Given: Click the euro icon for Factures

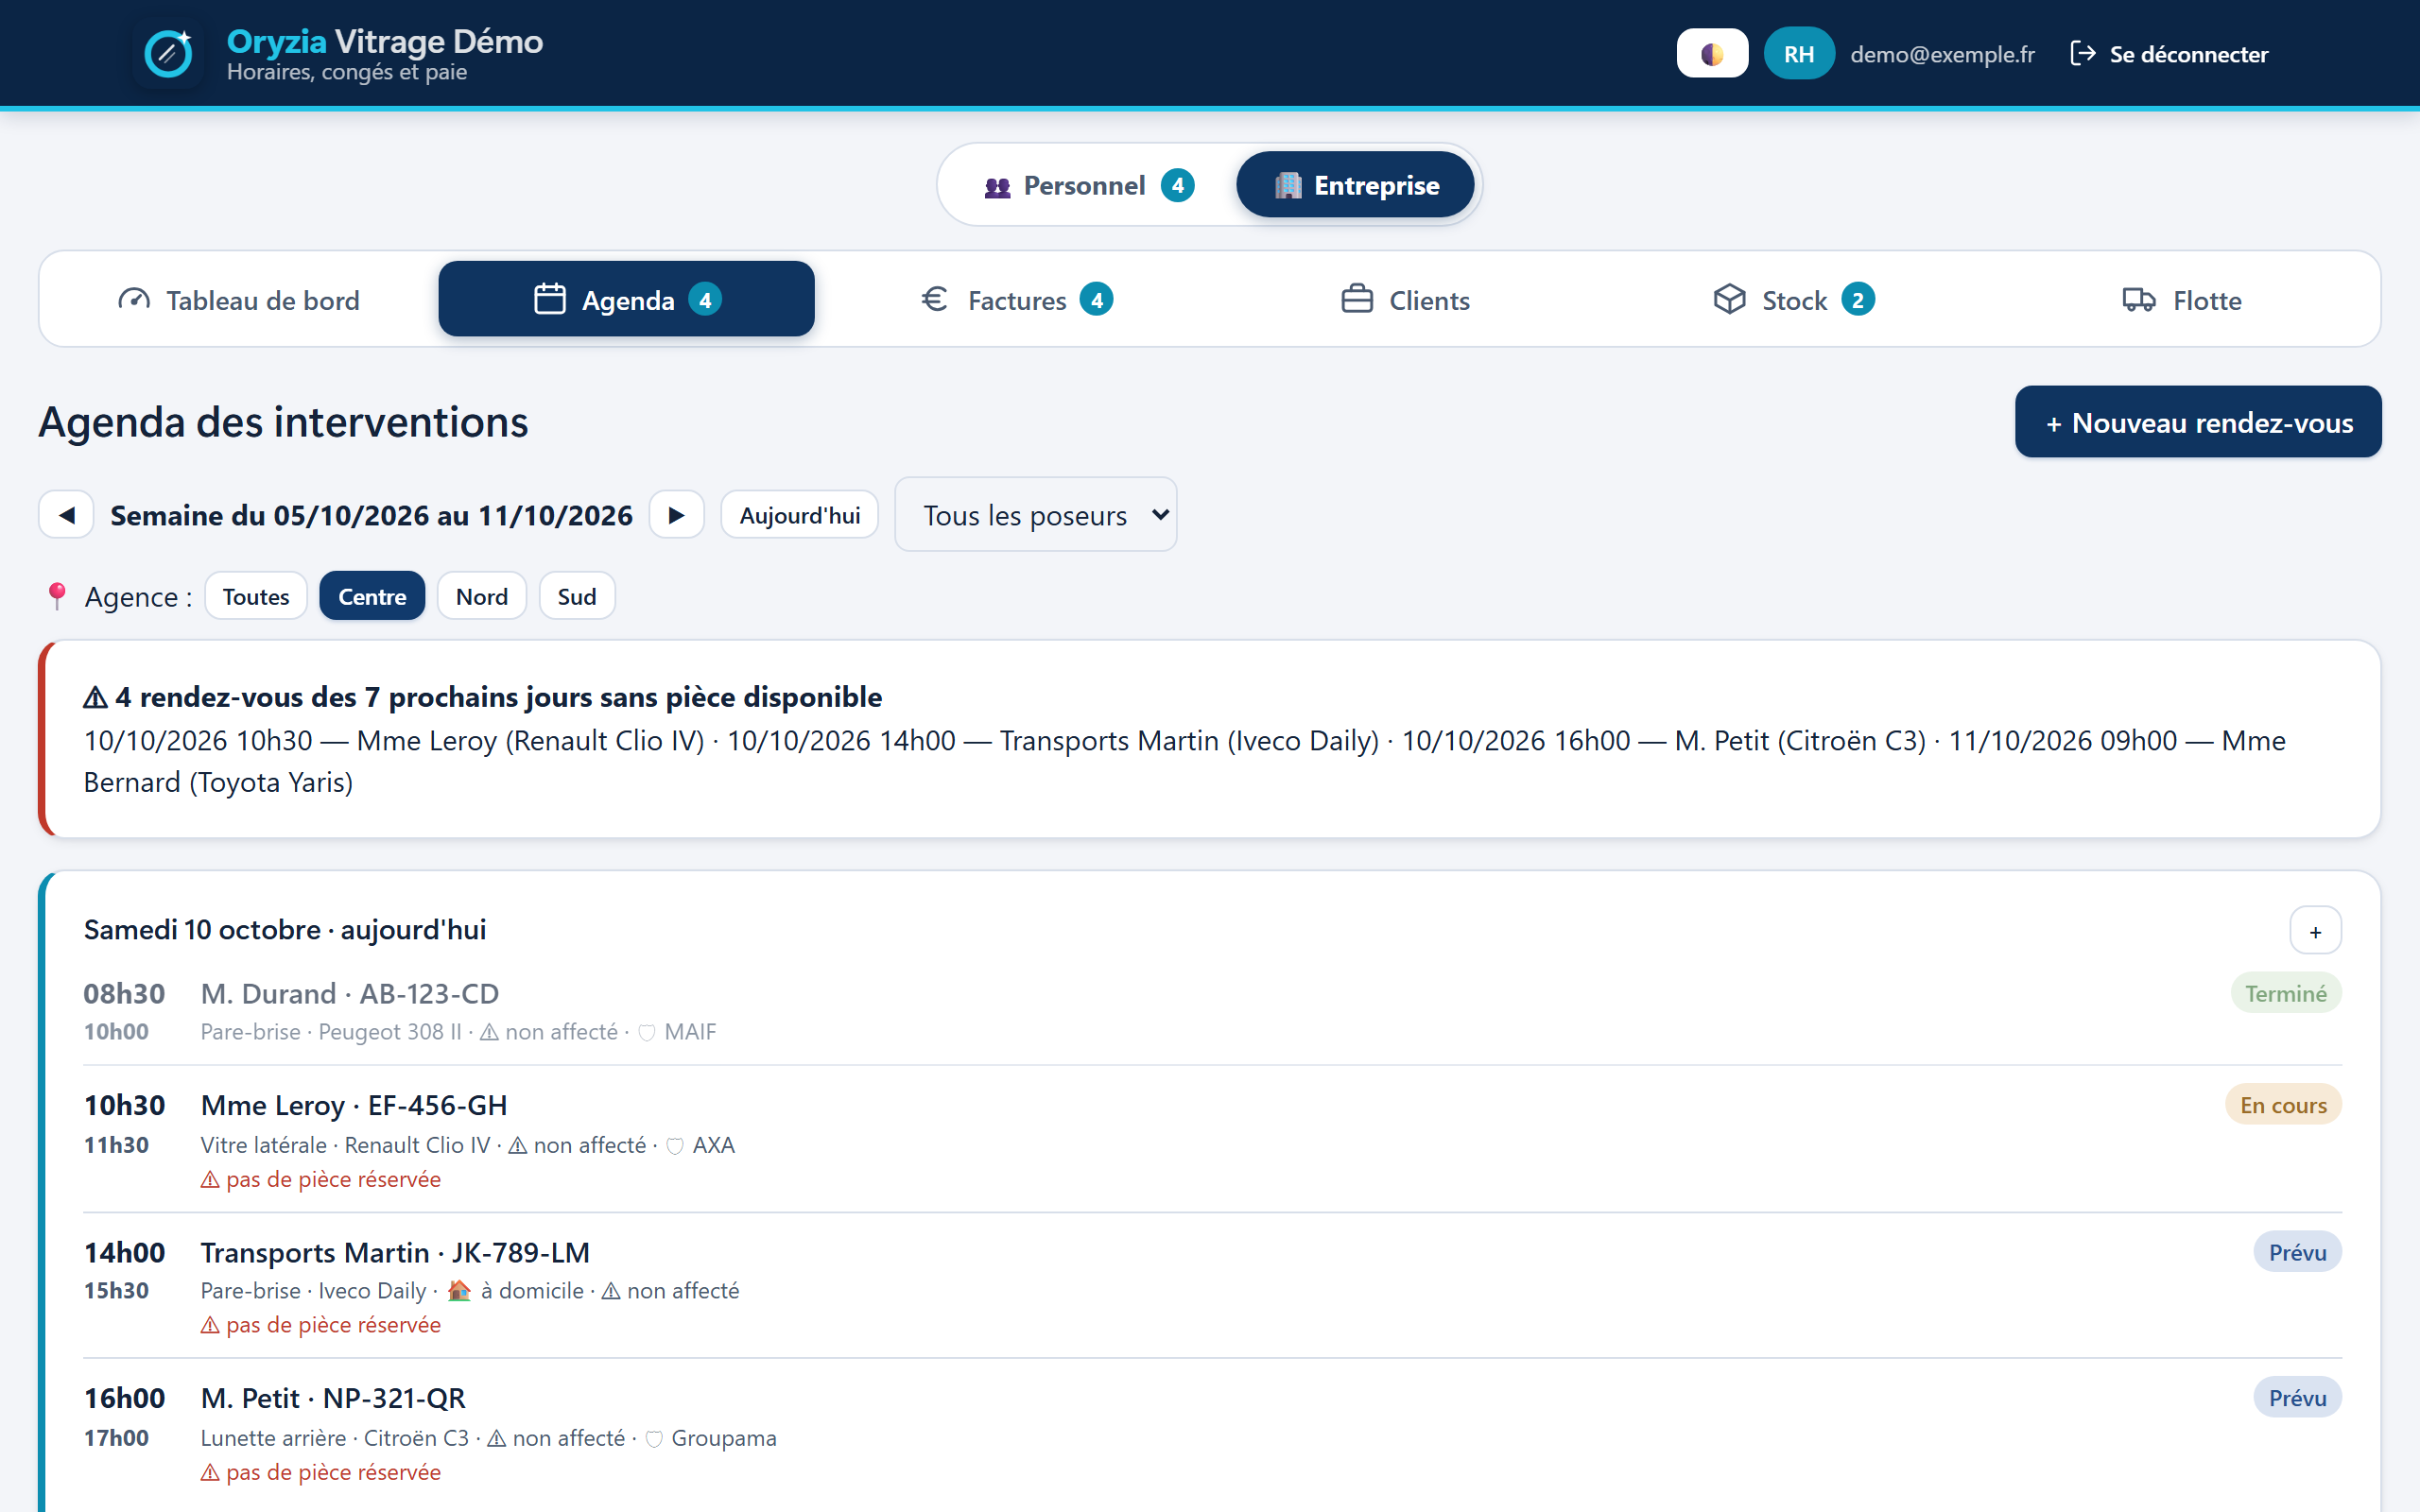Looking at the screenshot, I should (934, 300).
